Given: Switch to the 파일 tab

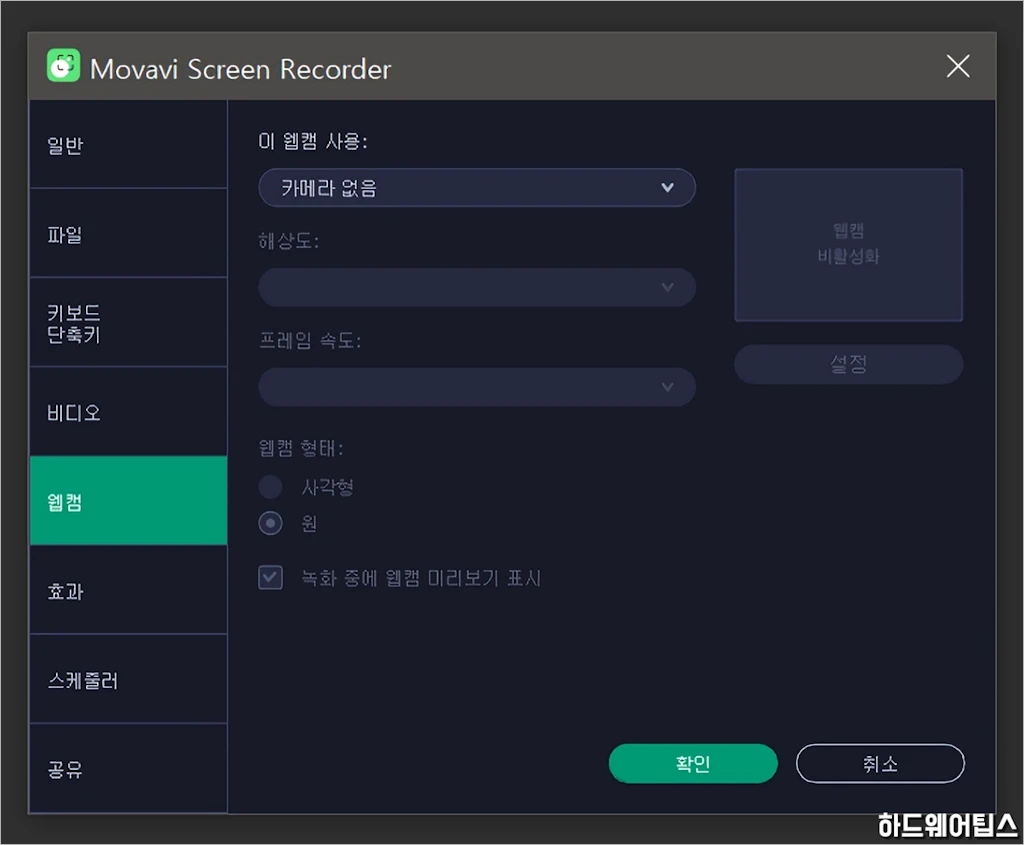Looking at the screenshot, I should click(x=128, y=234).
